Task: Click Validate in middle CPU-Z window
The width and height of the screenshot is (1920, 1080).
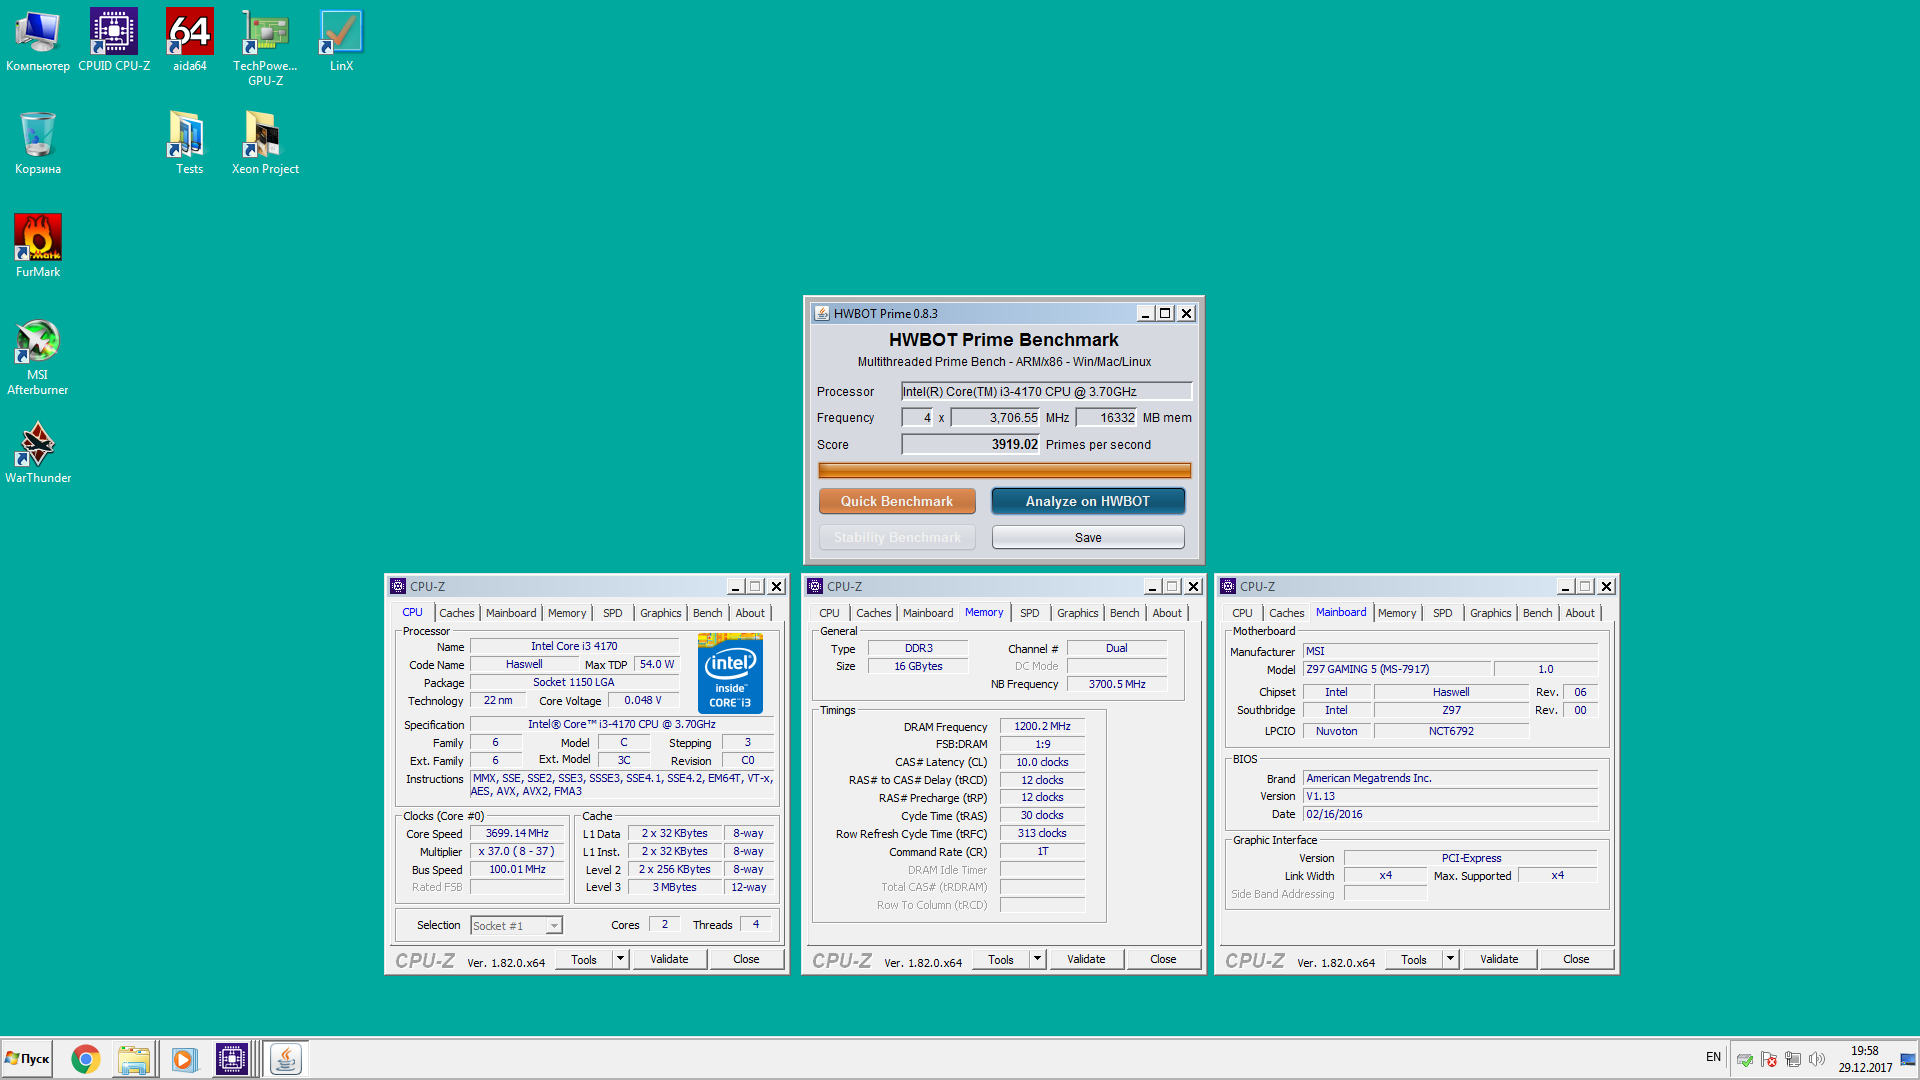Action: click(x=1086, y=959)
